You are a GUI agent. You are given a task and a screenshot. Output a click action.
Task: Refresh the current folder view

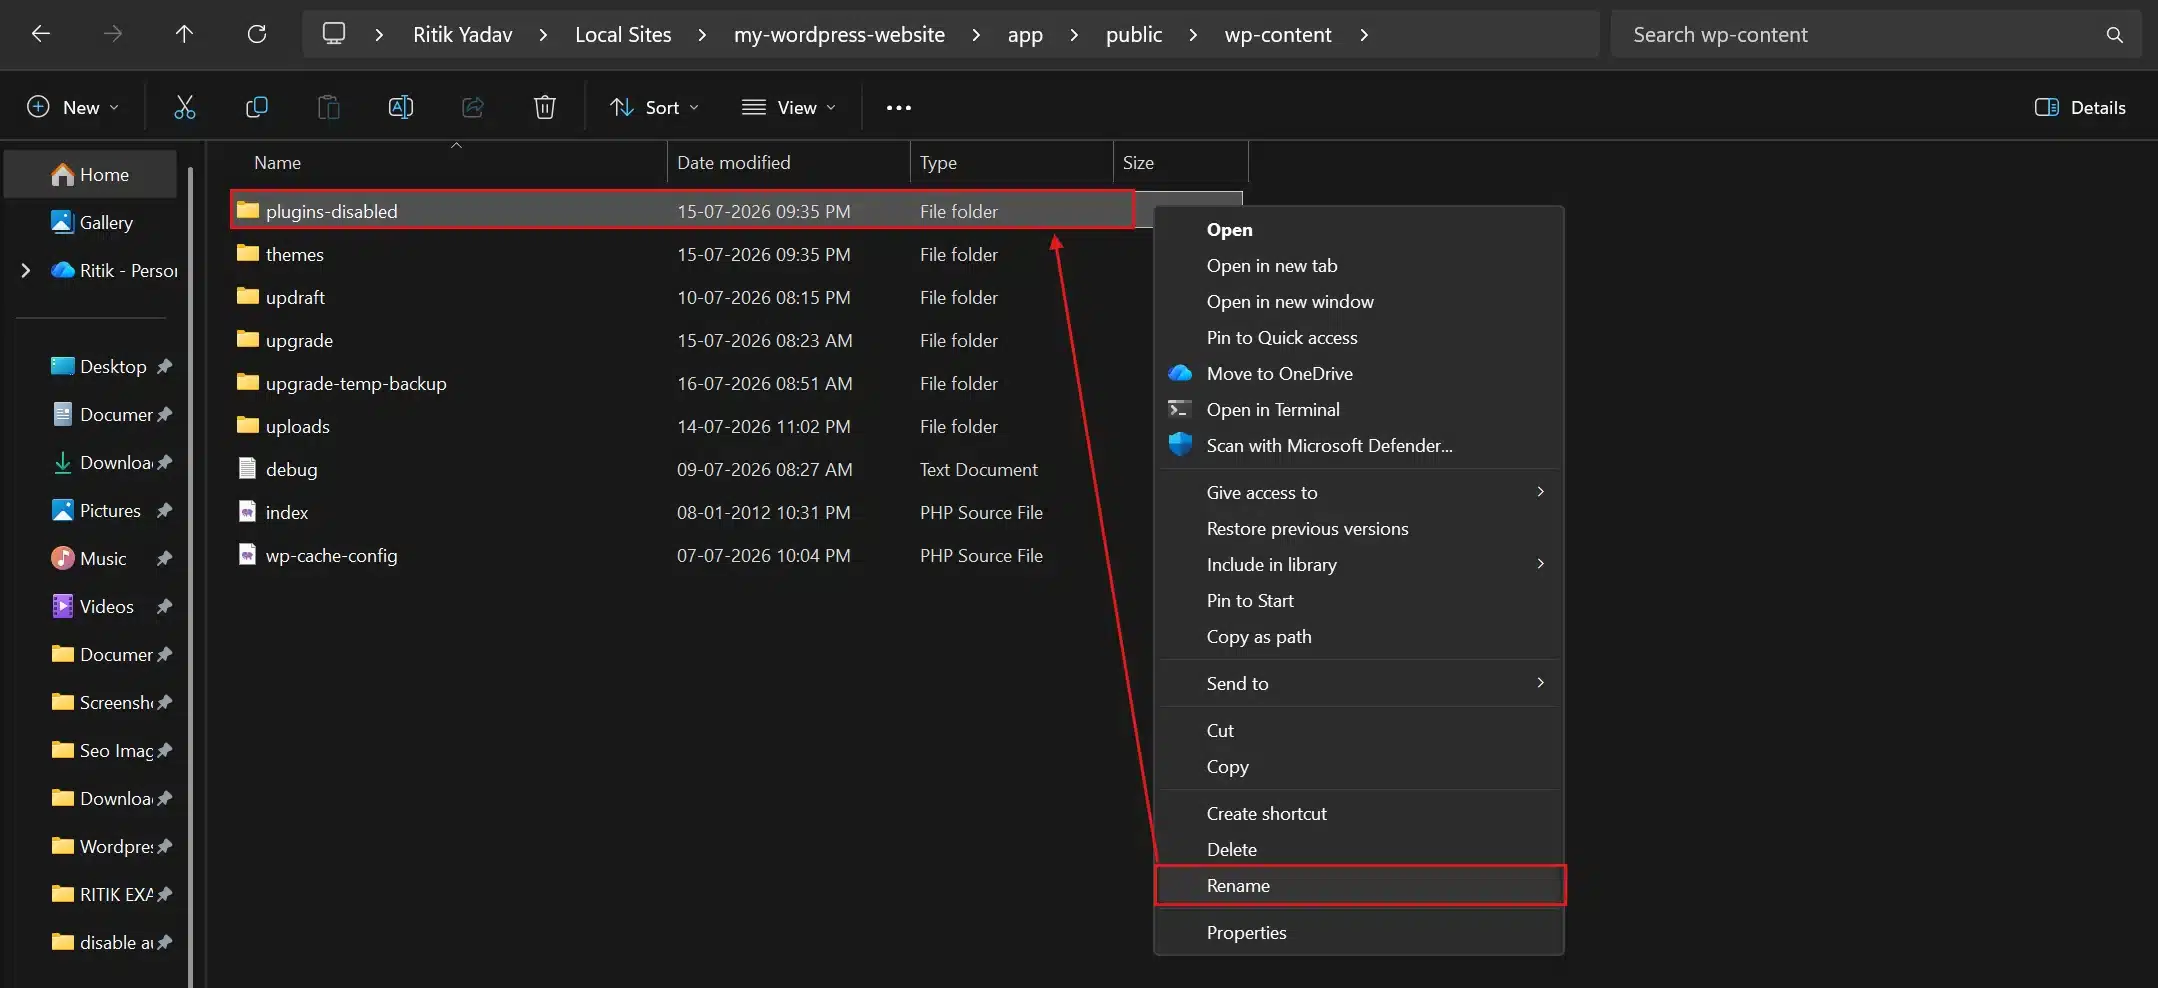[x=257, y=34]
